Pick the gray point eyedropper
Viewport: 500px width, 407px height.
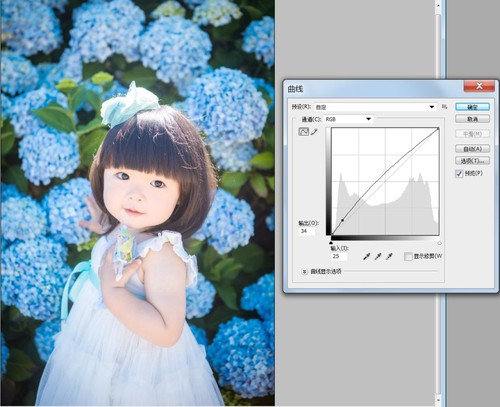click(378, 256)
